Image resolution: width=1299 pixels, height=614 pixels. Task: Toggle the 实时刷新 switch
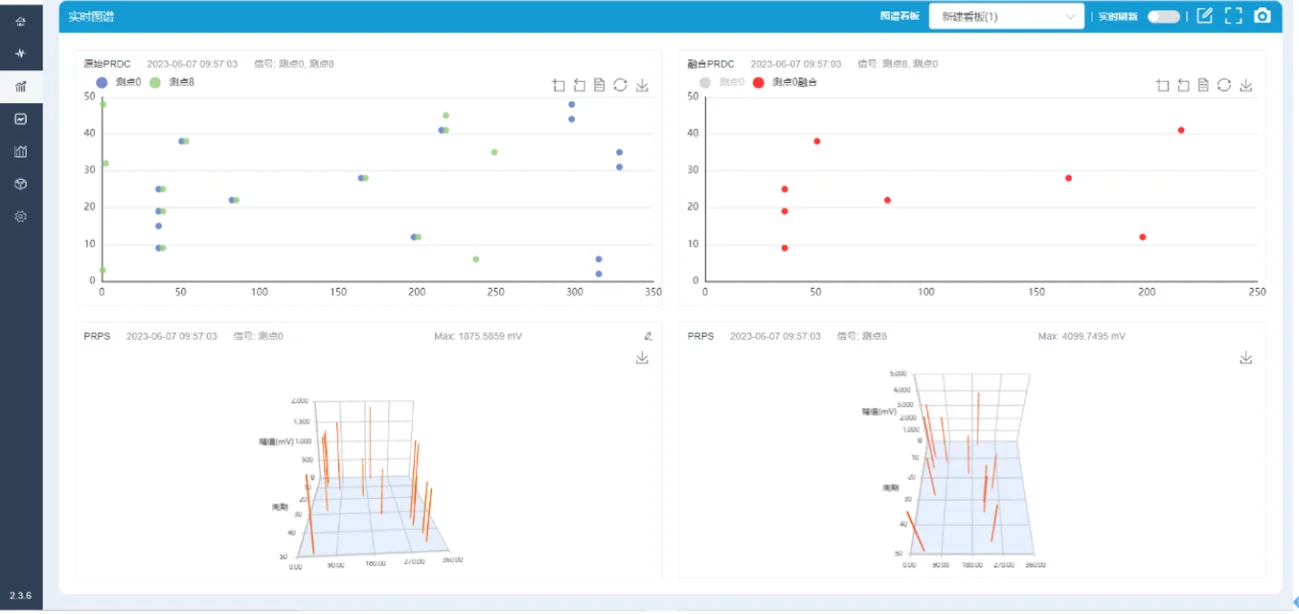pos(1163,17)
